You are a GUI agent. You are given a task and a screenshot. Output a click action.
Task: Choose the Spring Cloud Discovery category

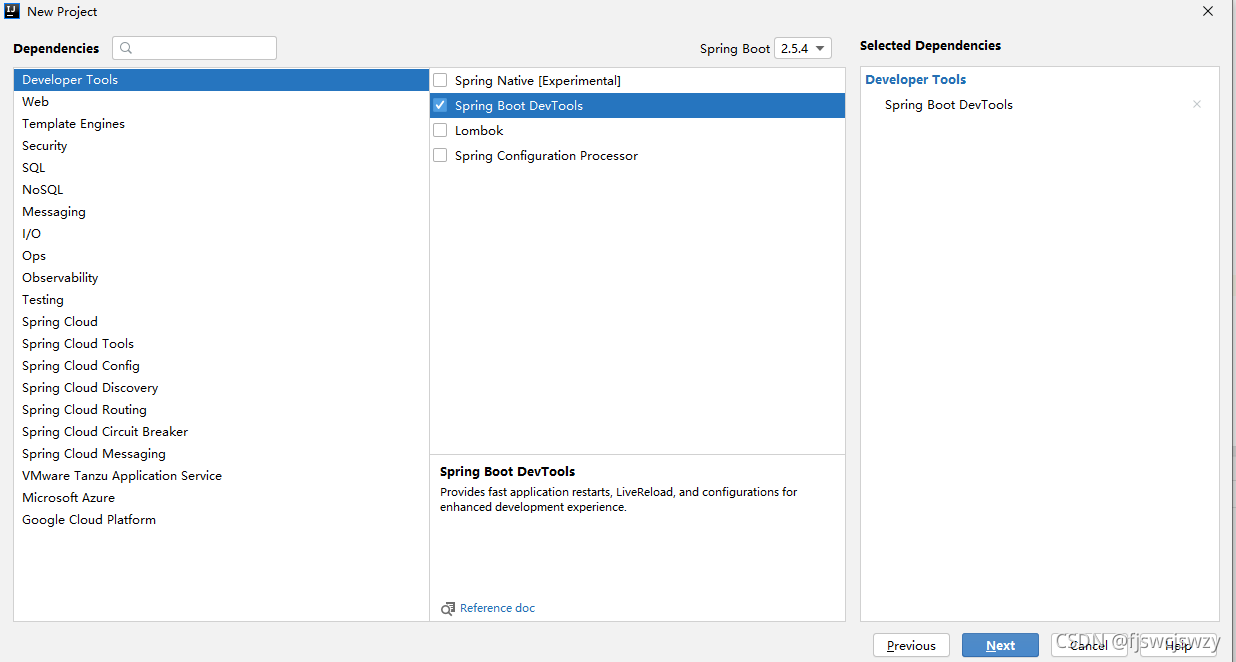click(x=221, y=388)
